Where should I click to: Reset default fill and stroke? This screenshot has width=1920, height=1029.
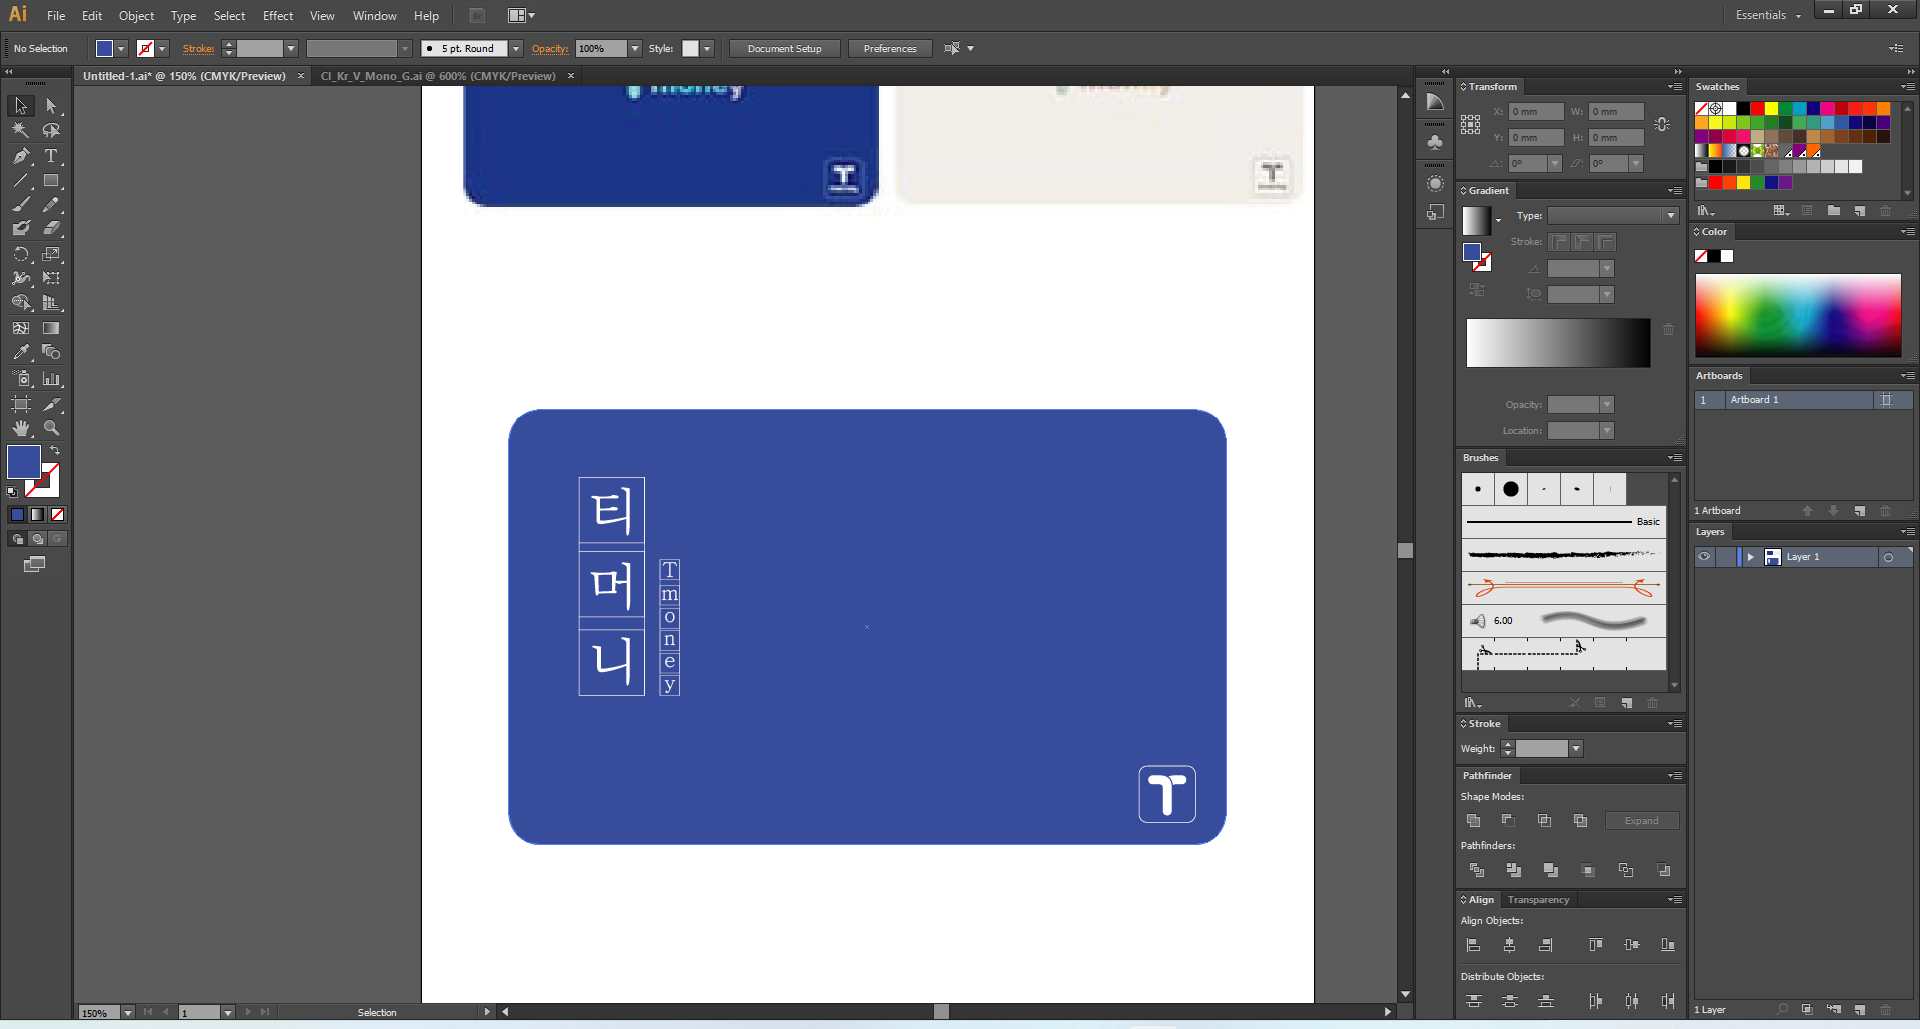12,492
